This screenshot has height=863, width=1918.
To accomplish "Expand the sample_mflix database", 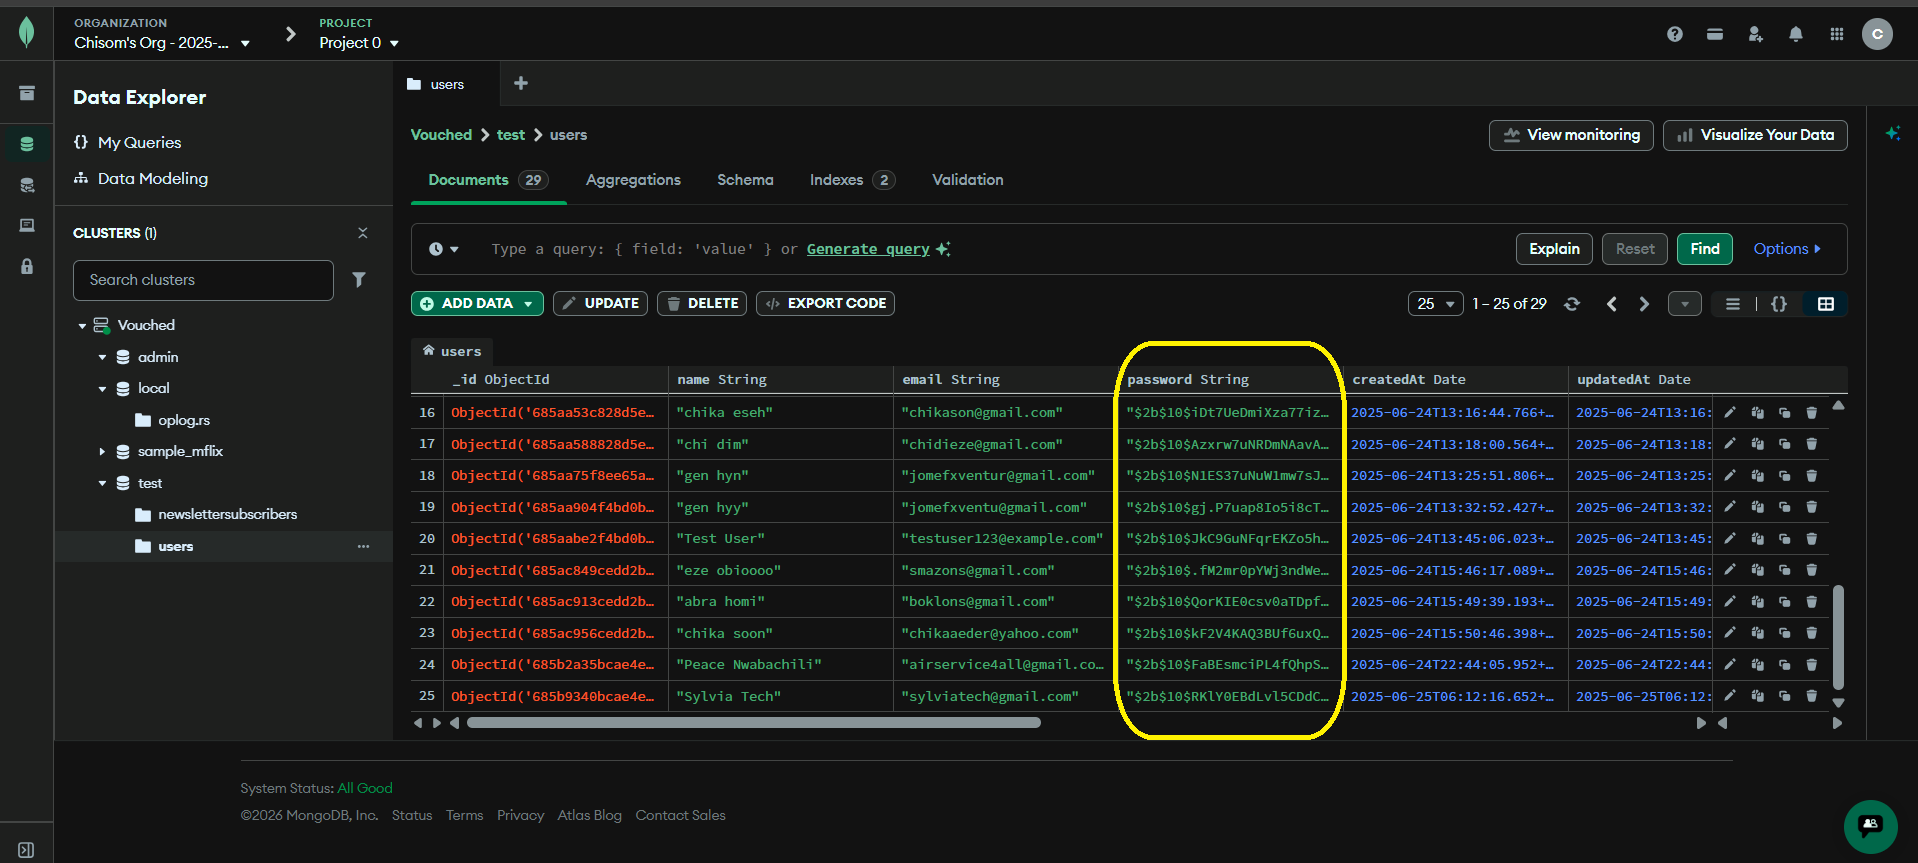I will 102,452.
